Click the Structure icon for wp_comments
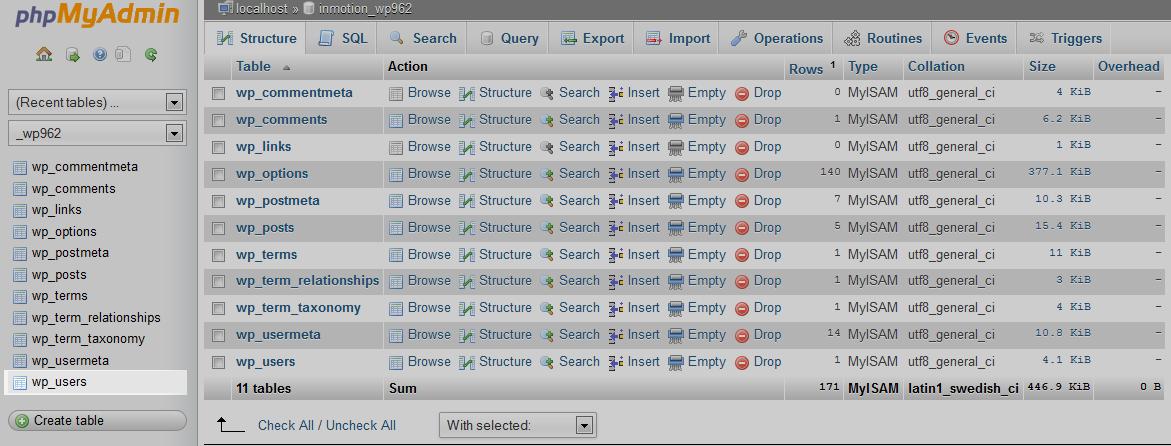This screenshot has height=446, width=1171. coord(467,120)
